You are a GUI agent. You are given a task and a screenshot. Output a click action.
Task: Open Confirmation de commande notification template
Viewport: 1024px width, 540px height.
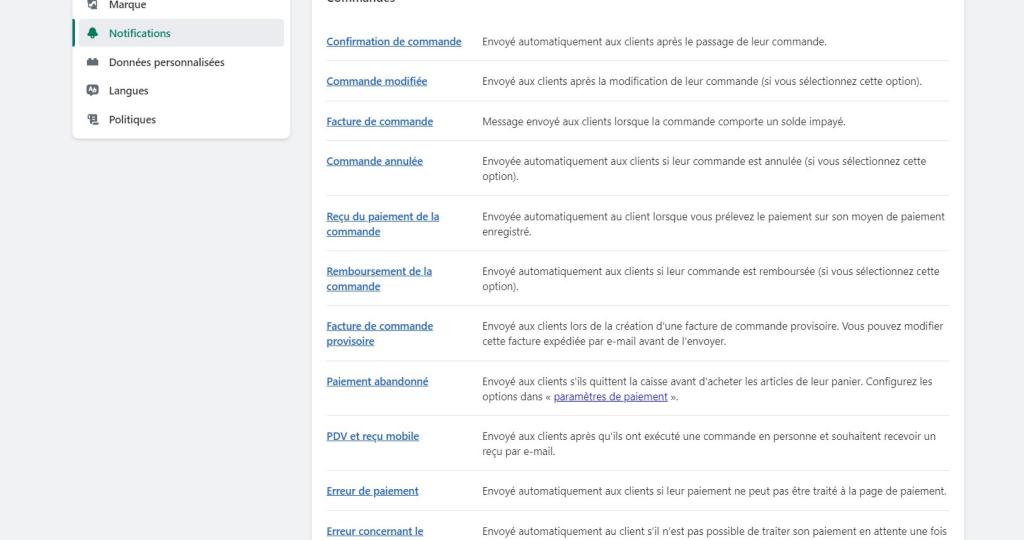pyautogui.click(x=394, y=42)
